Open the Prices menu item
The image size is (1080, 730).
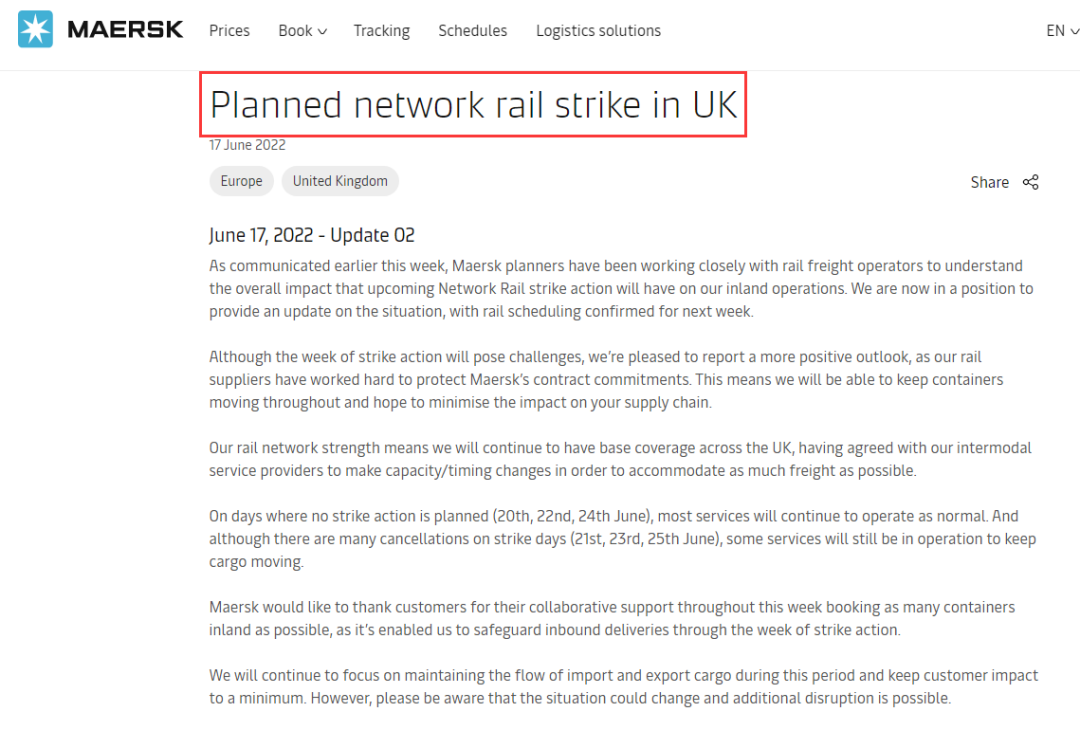229,31
